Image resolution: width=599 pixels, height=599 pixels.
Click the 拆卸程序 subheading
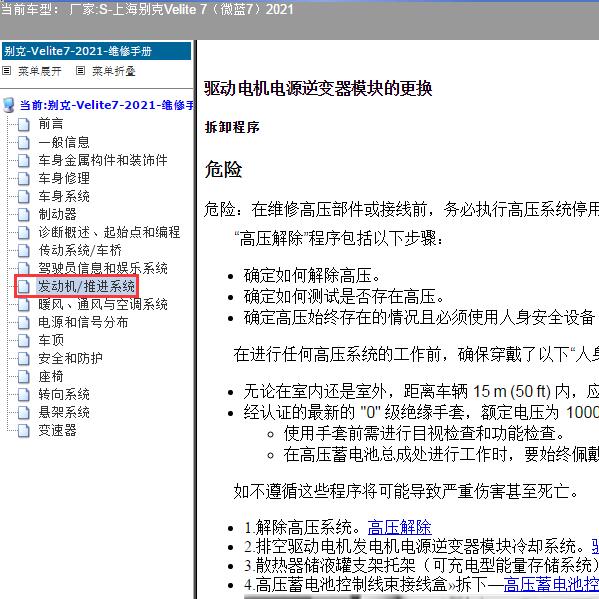(232, 127)
